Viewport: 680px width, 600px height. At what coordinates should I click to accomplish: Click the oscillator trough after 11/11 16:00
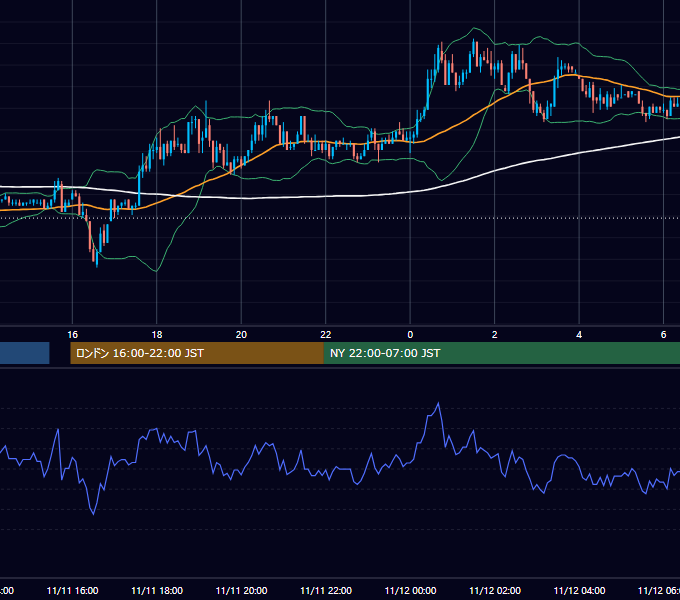pos(93,514)
